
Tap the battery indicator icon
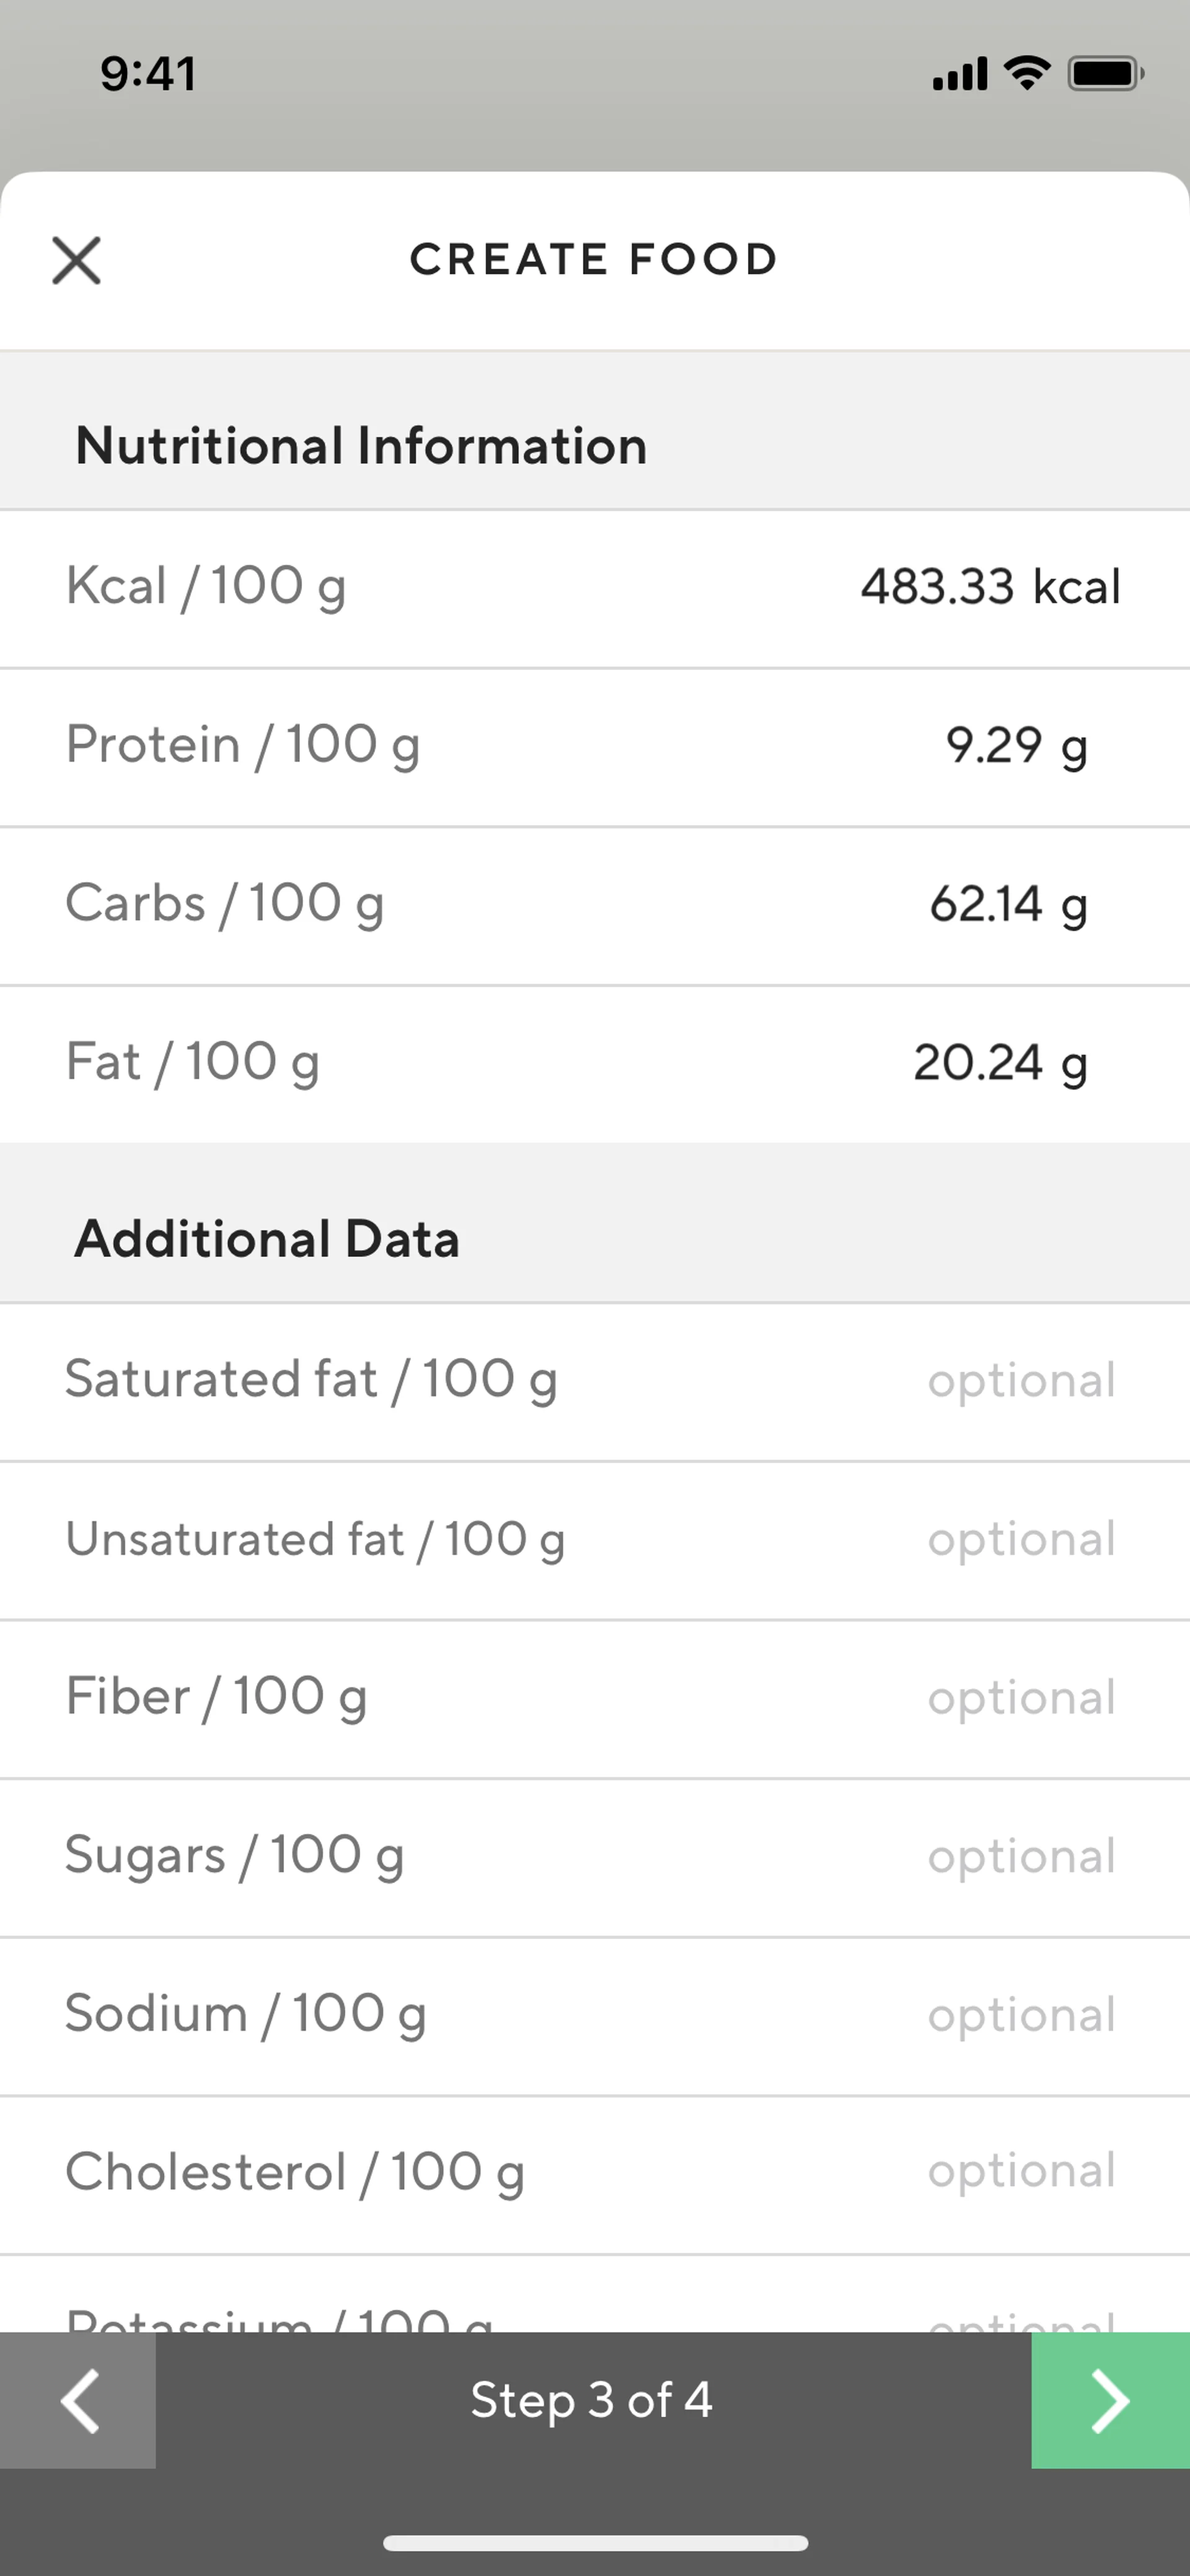(x=1105, y=73)
